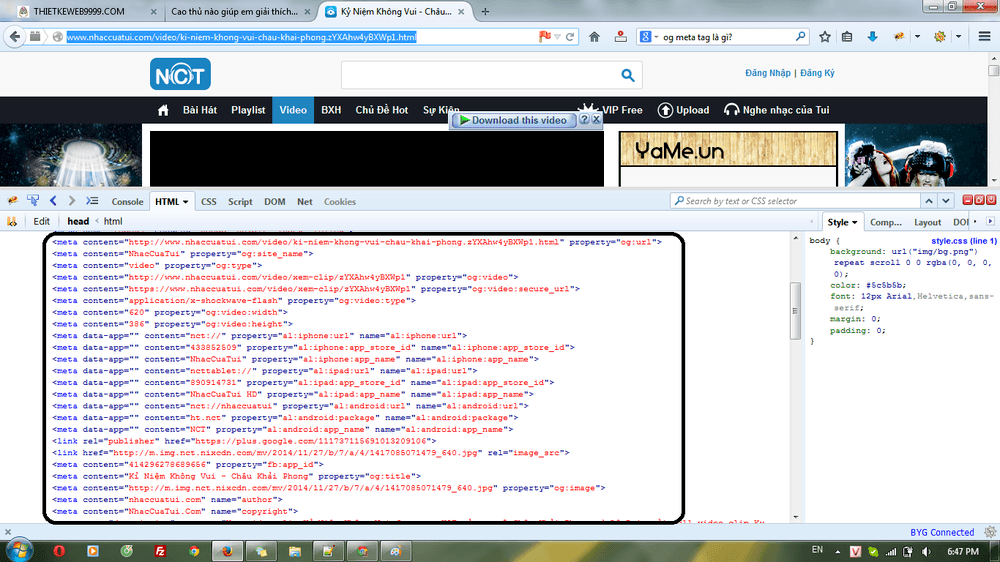Click next search result down arrow in Firebug

tap(946, 201)
